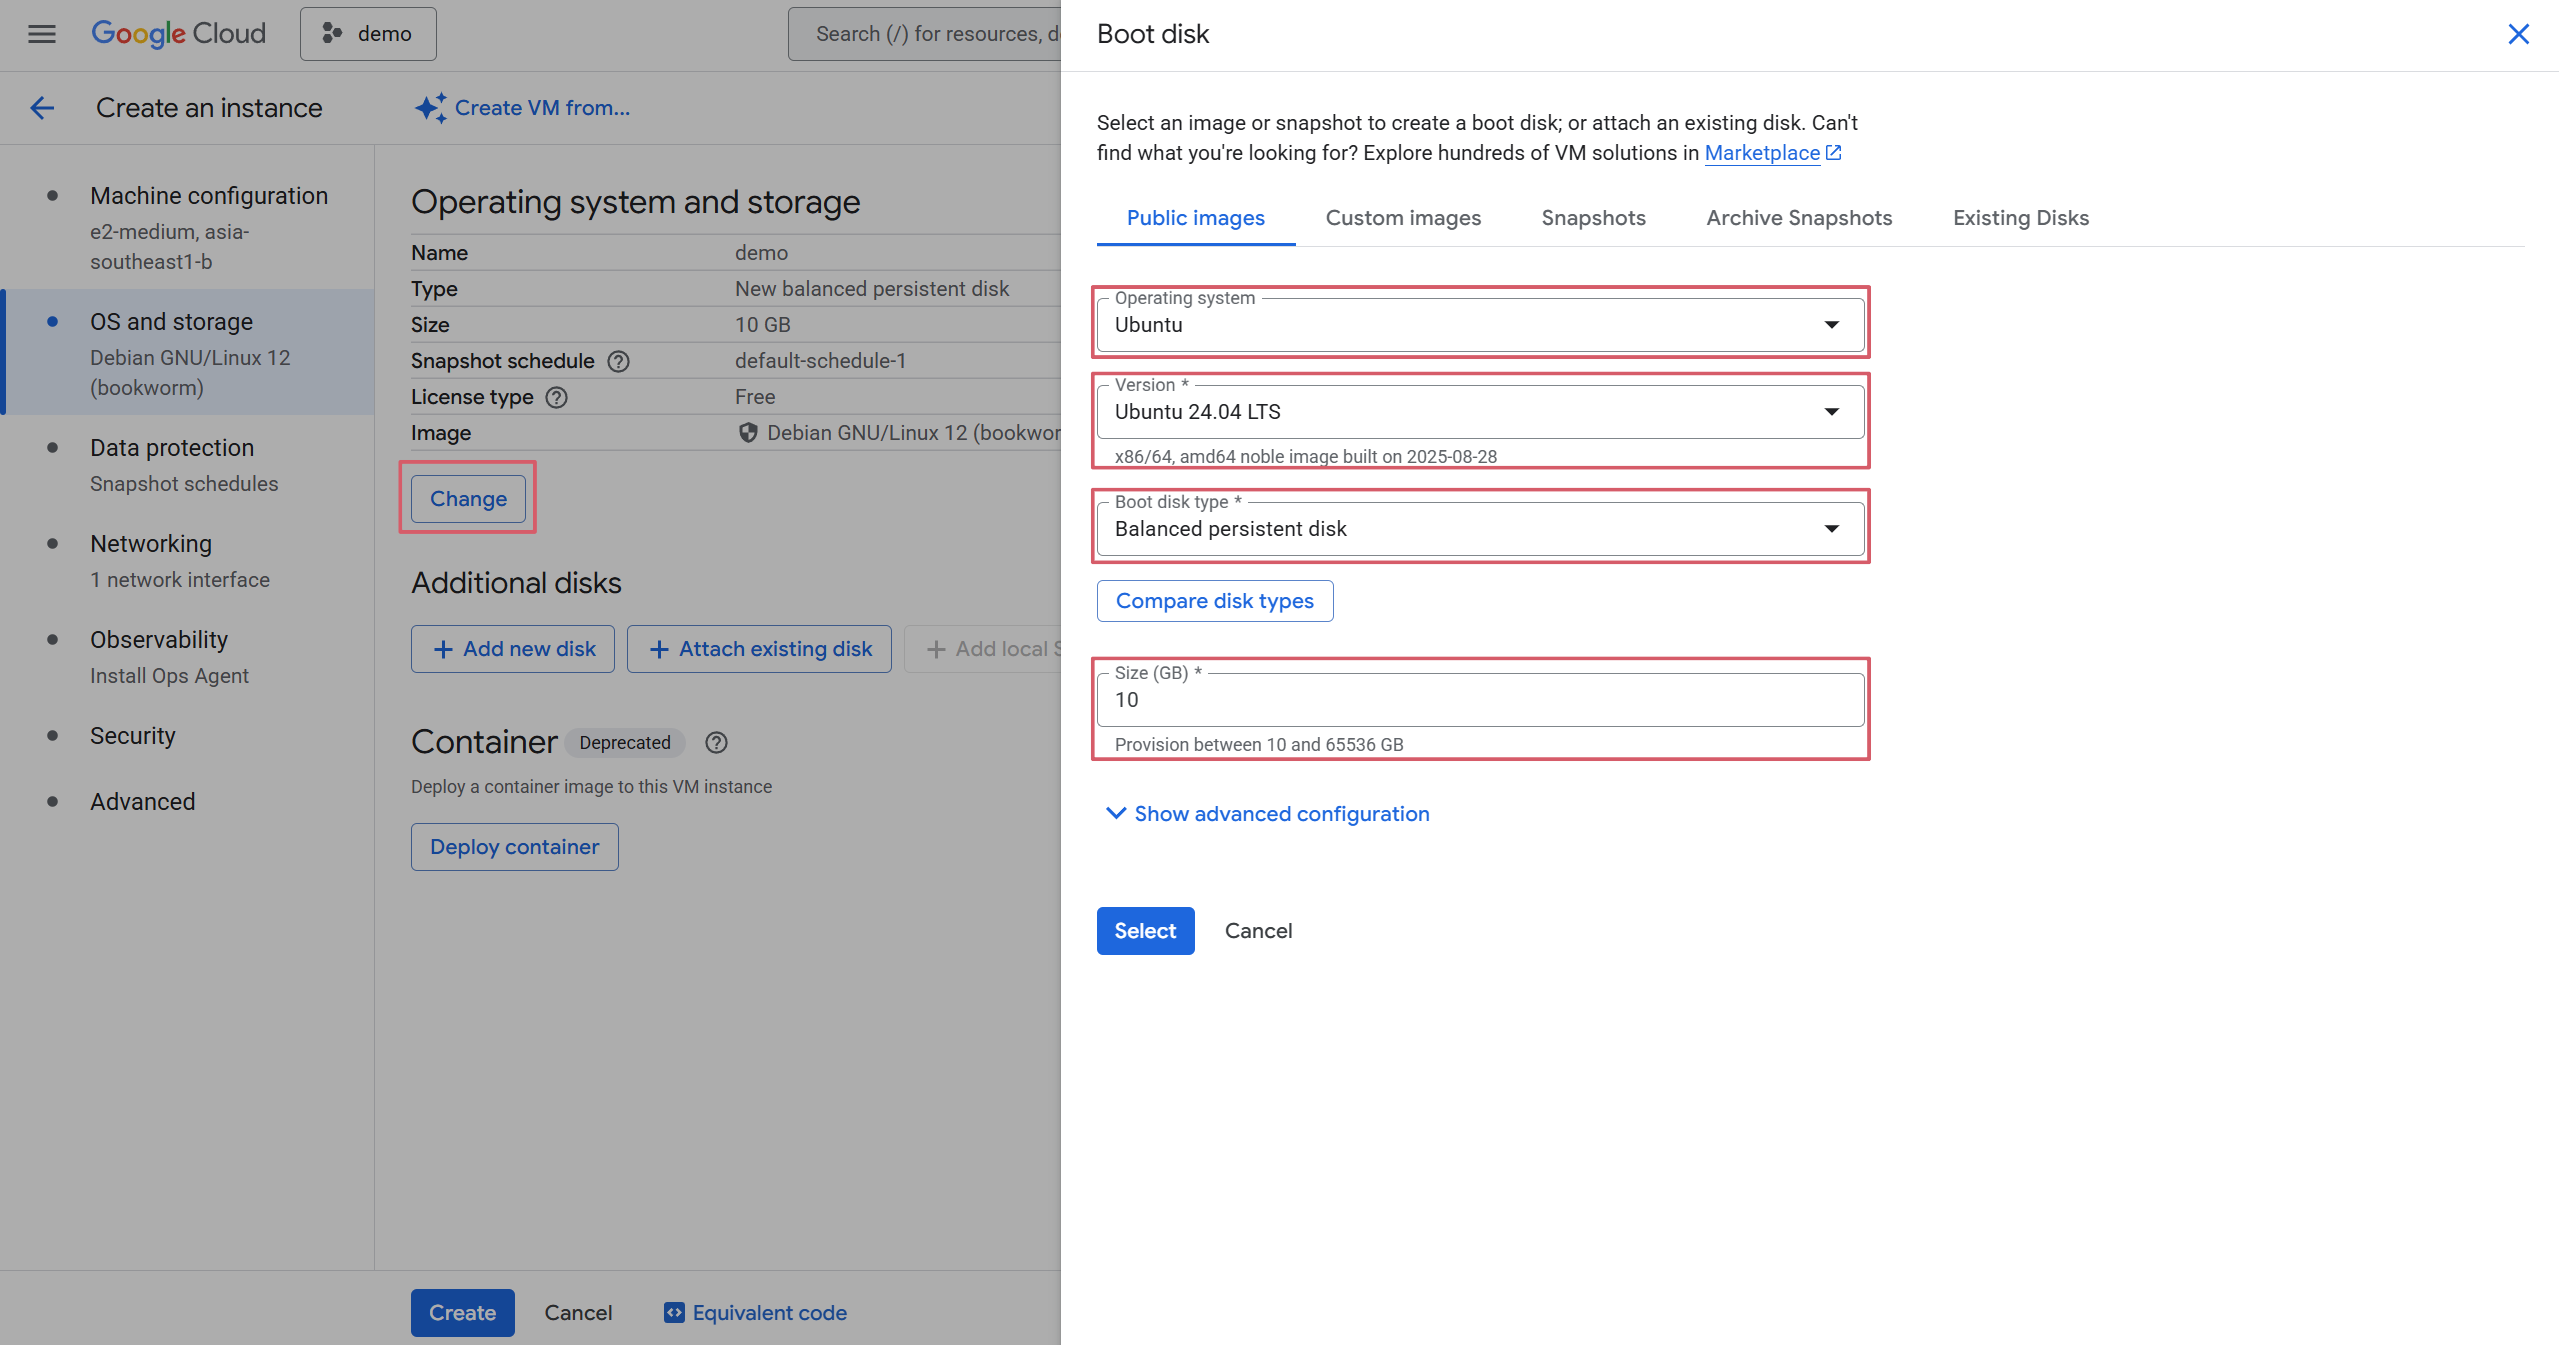Open the Version dropdown showing Ubuntu 24.04 LTS
2559x1345 pixels.
click(x=1480, y=412)
